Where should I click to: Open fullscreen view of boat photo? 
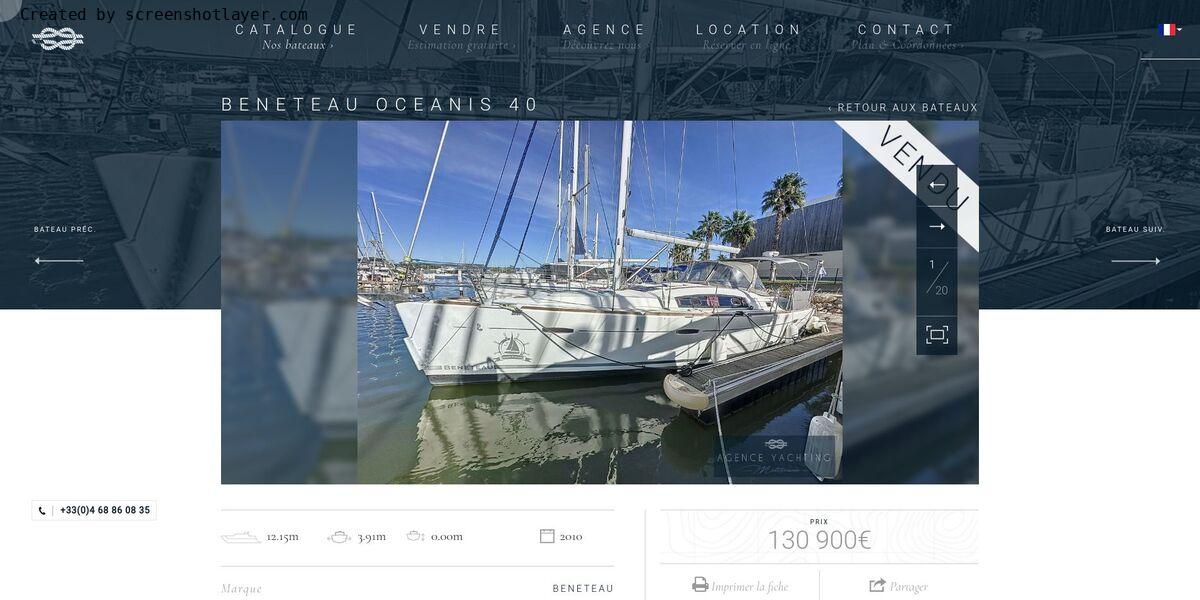(x=937, y=335)
